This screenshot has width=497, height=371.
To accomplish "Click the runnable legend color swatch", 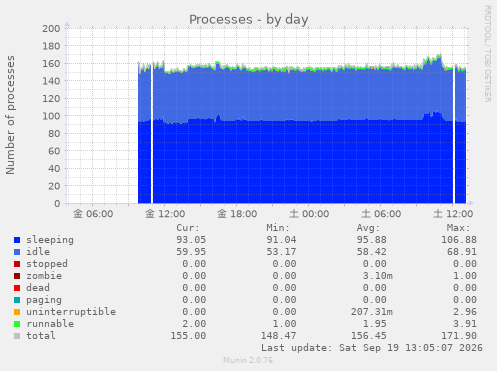I will (x=17, y=324).
